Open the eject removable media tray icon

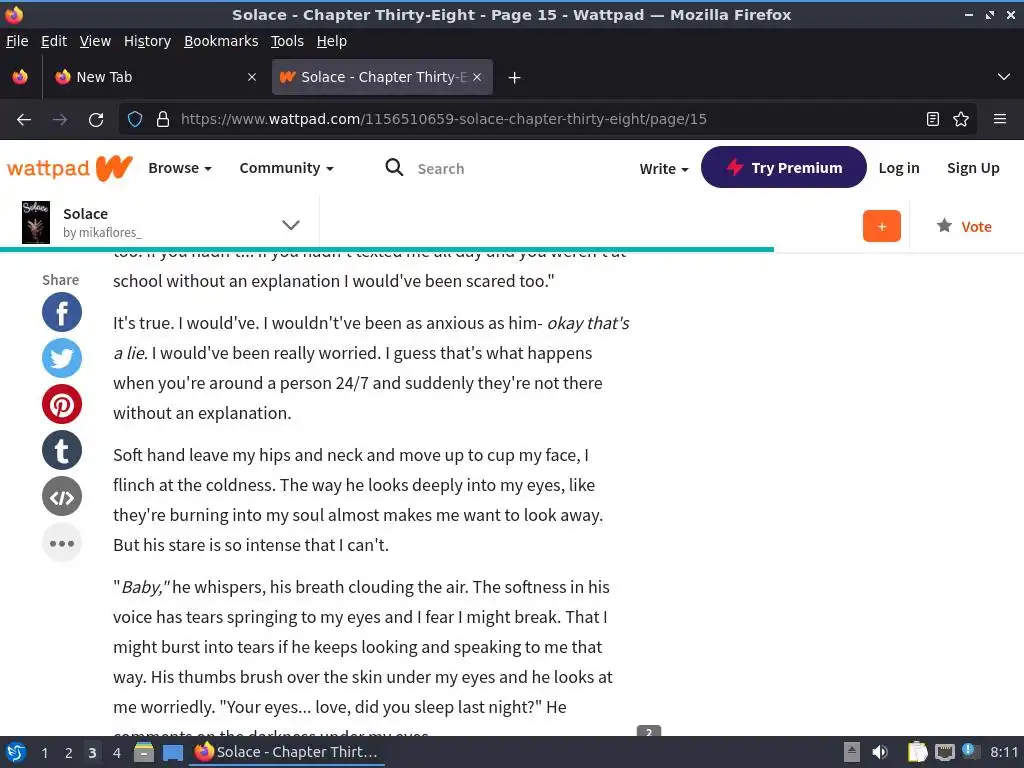[852, 752]
